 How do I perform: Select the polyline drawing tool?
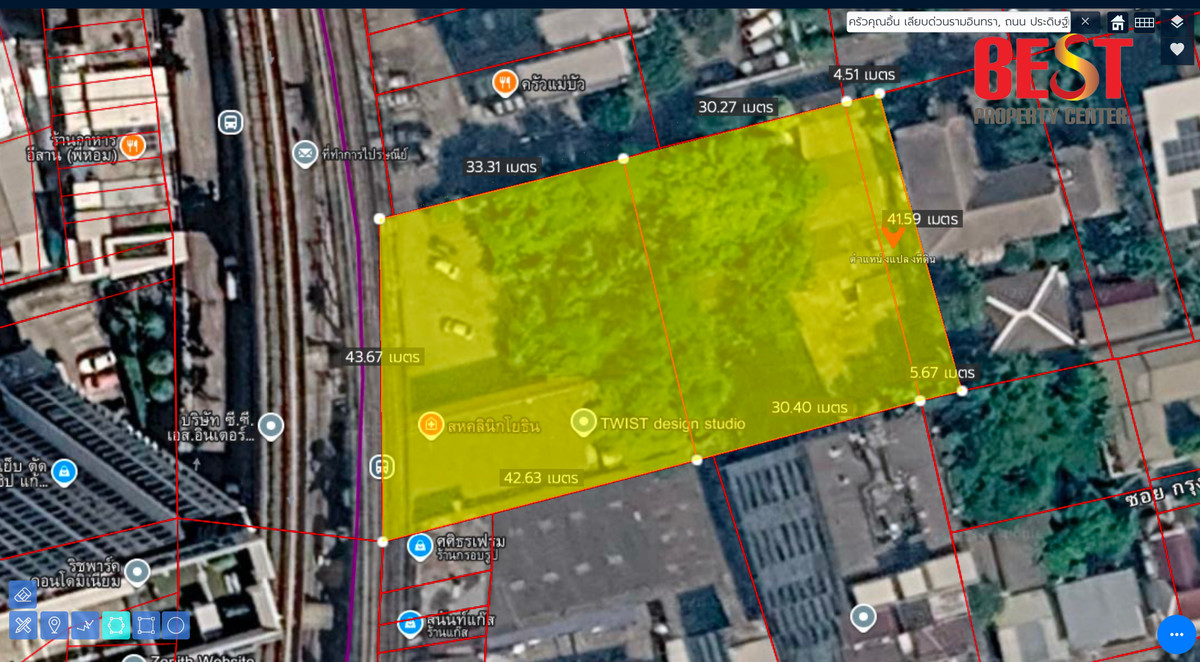click(x=85, y=626)
